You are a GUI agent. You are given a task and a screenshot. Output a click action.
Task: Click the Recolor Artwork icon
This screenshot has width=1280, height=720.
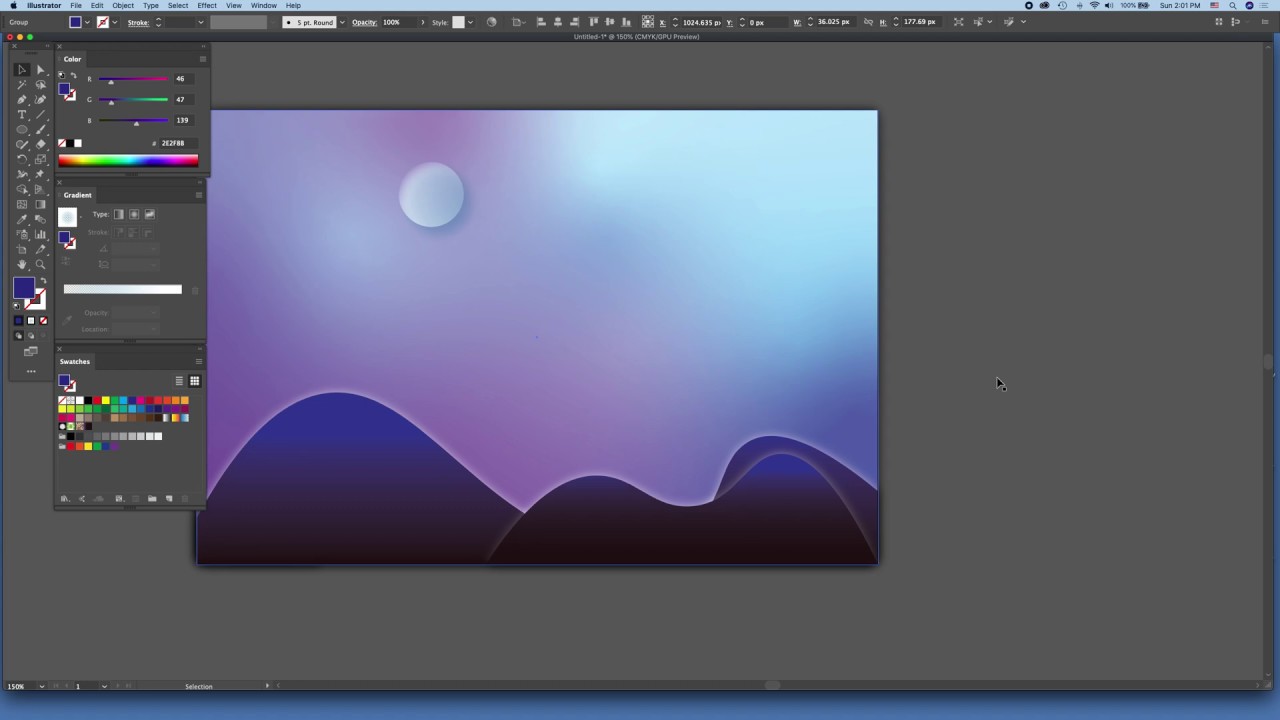click(x=491, y=22)
